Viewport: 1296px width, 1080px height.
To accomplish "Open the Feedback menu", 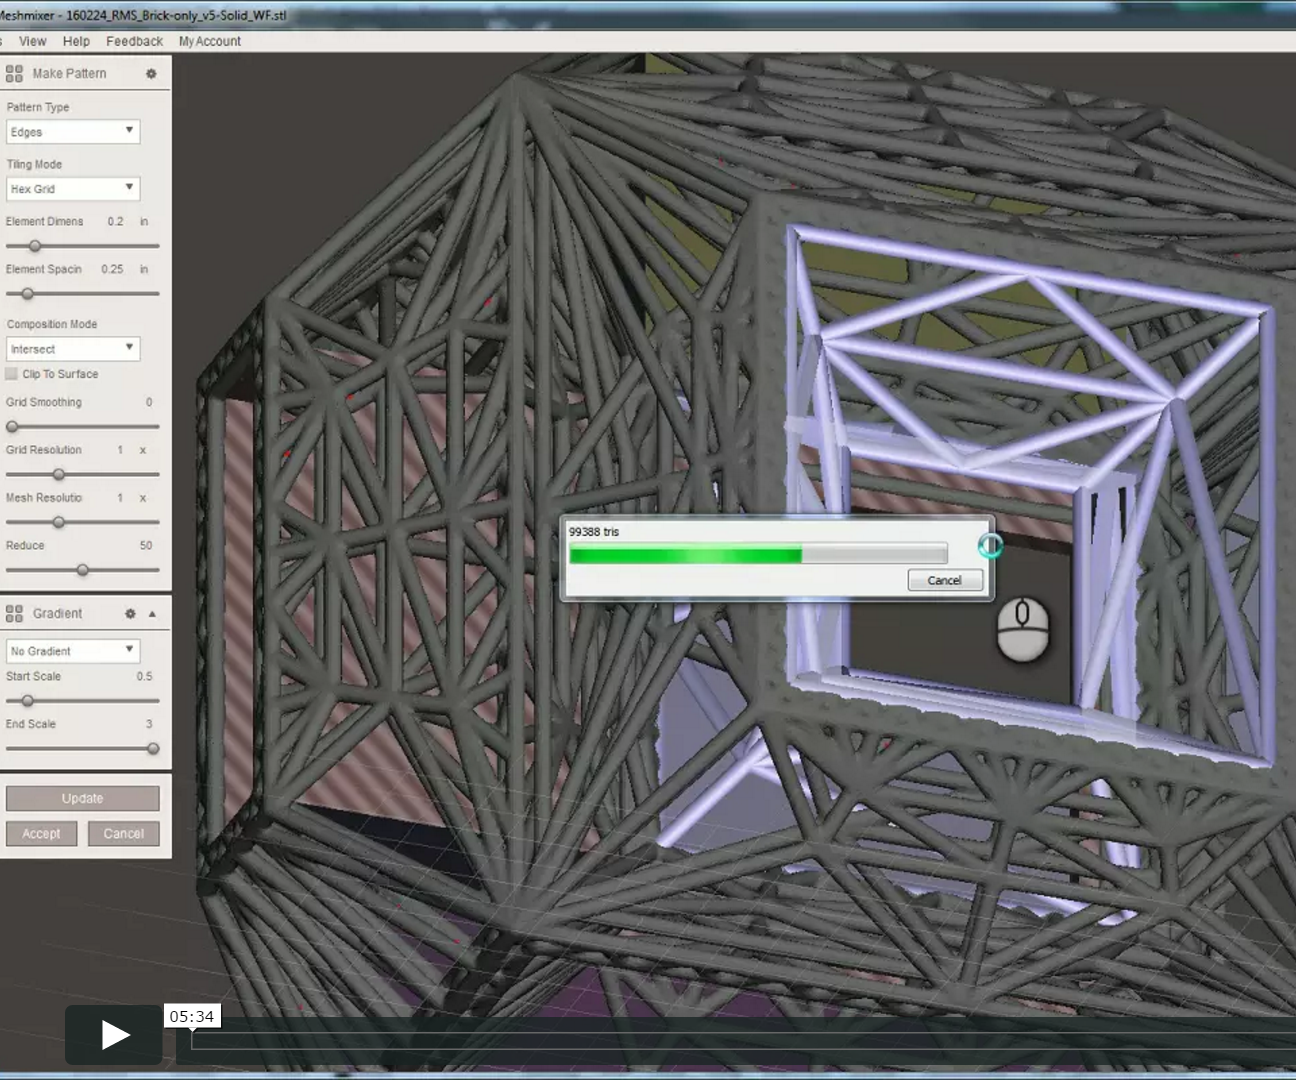I will click(134, 41).
